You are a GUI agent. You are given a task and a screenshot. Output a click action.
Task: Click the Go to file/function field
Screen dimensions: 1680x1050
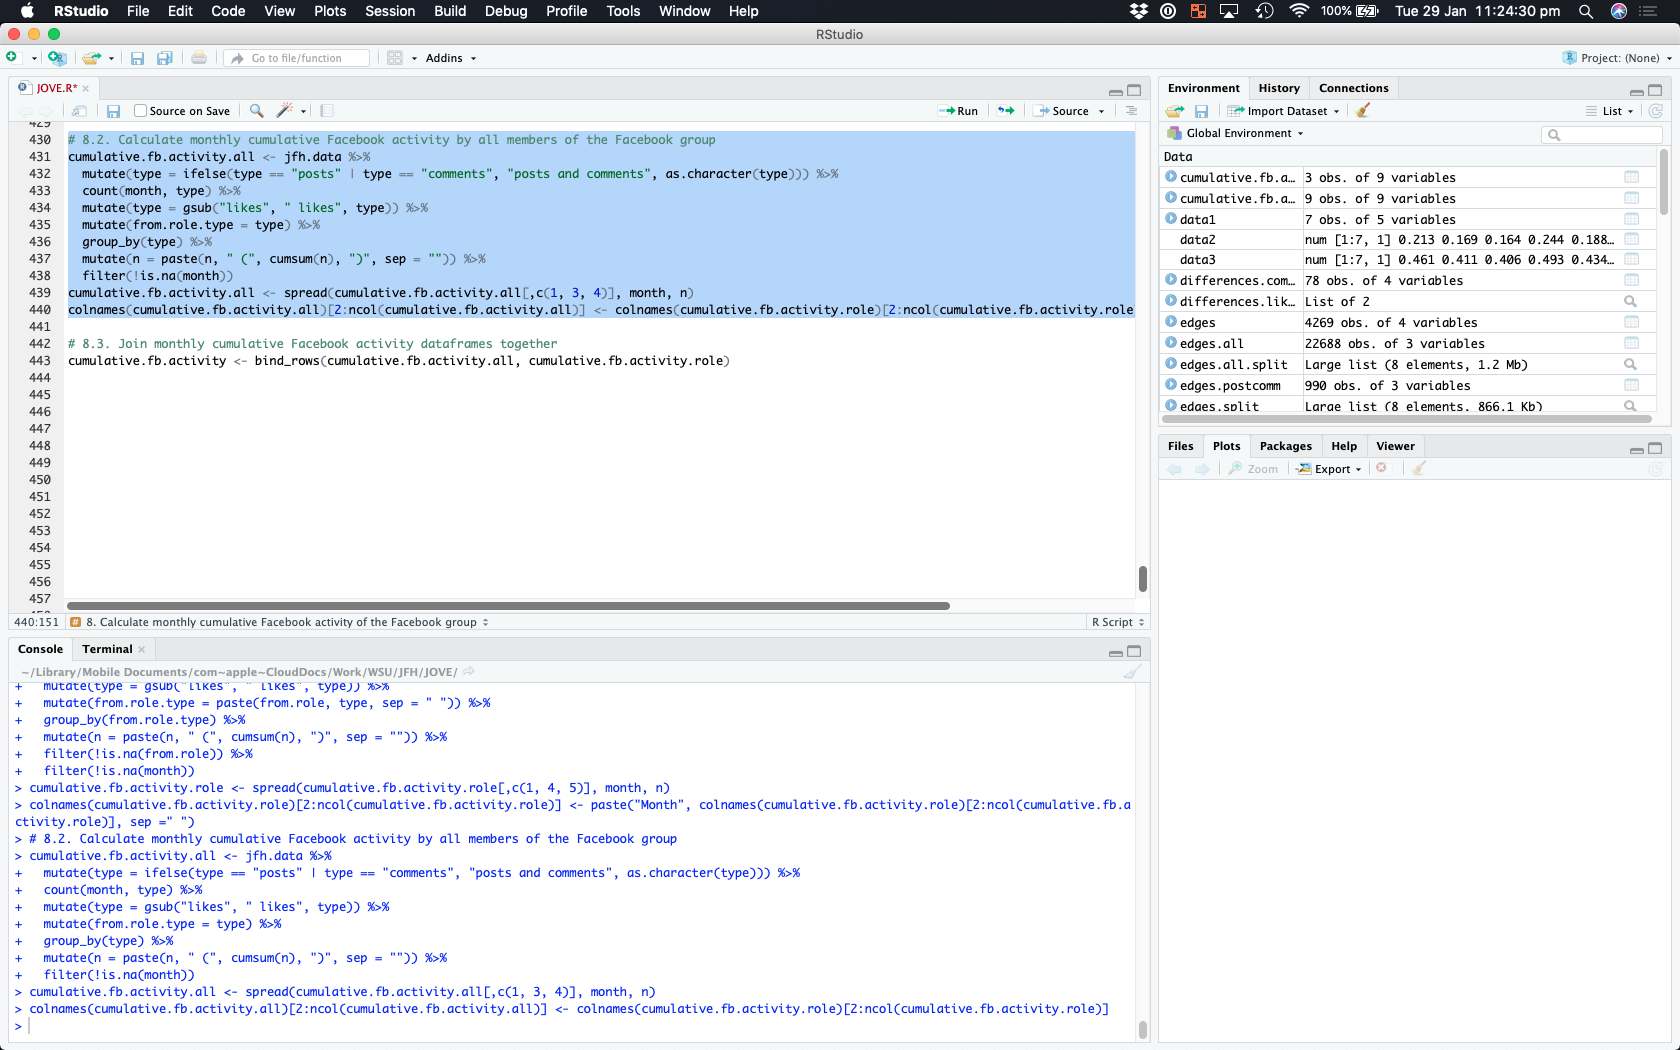[x=297, y=58]
